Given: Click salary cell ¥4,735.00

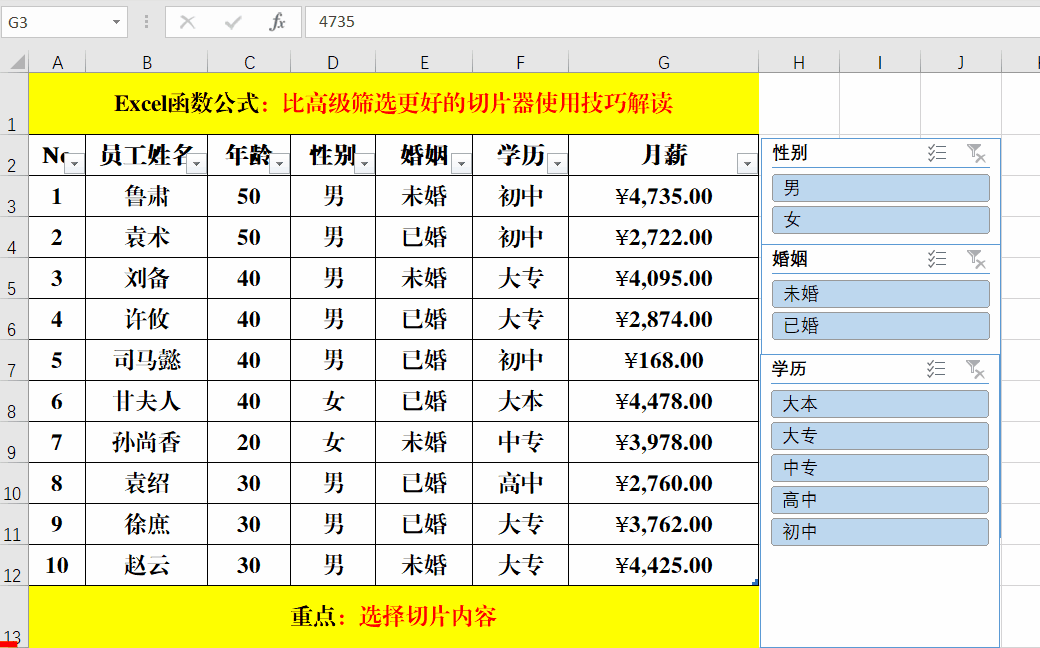Looking at the screenshot, I should [x=664, y=196].
